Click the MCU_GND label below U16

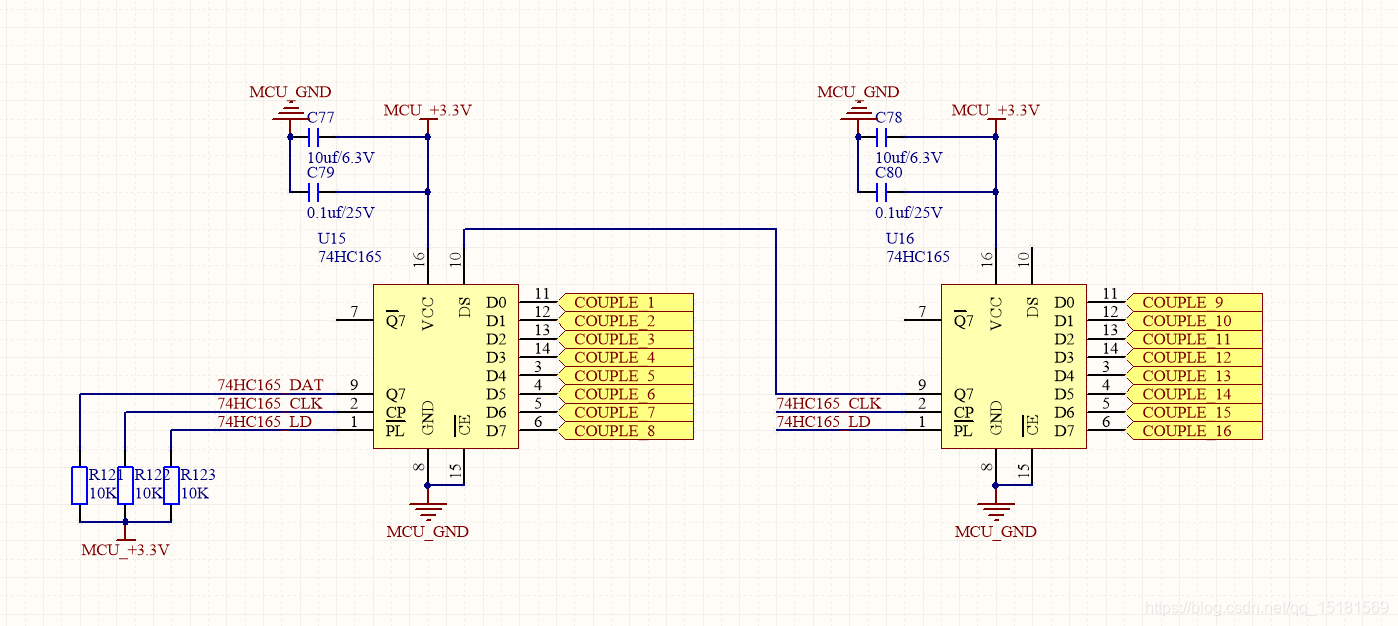click(x=995, y=532)
